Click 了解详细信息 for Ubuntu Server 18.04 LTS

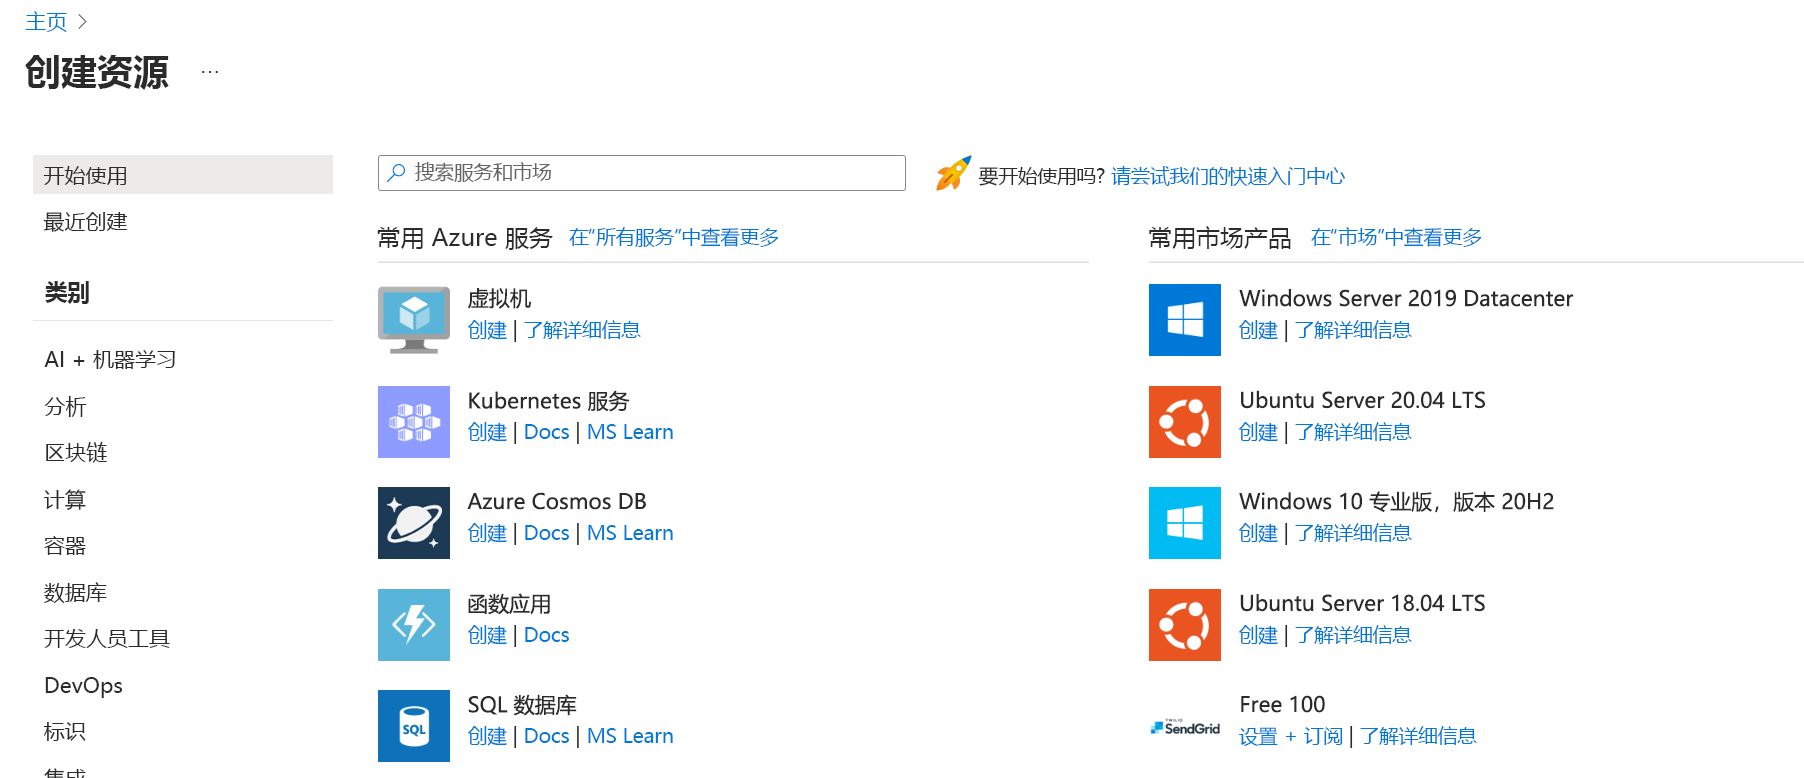(x=1353, y=635)
